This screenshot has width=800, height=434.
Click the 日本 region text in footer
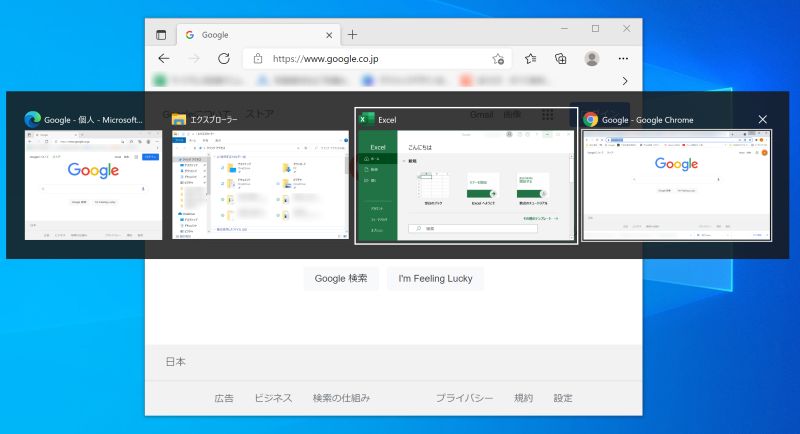[176, 362]
